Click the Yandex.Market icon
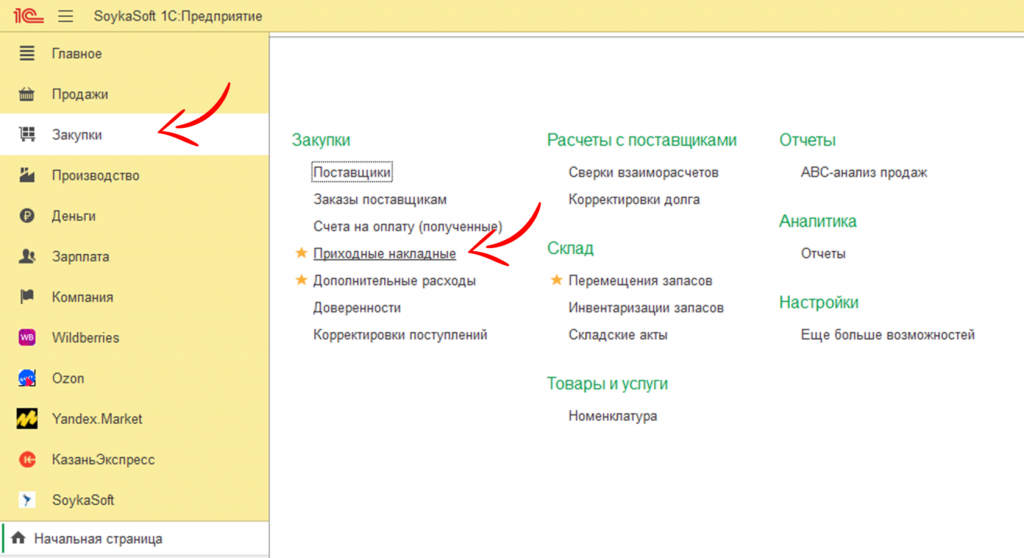This screenshot has height=558, width=1024. [28, 419]
